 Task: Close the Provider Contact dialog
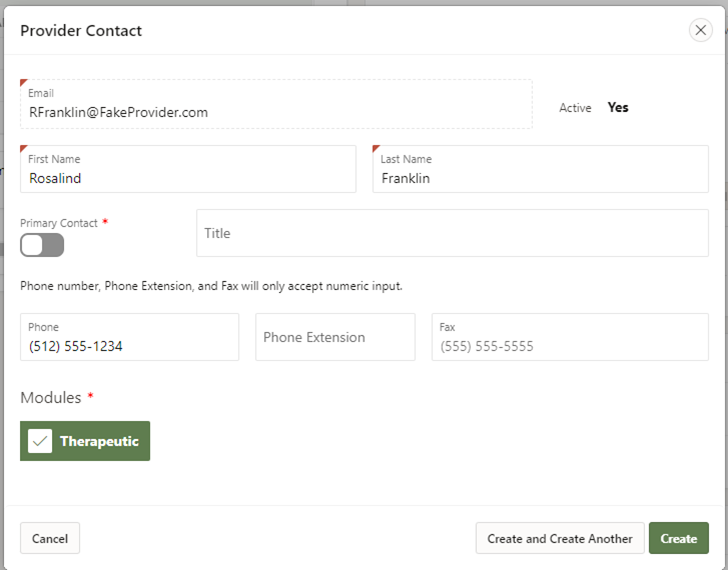[x=701, y=30]
